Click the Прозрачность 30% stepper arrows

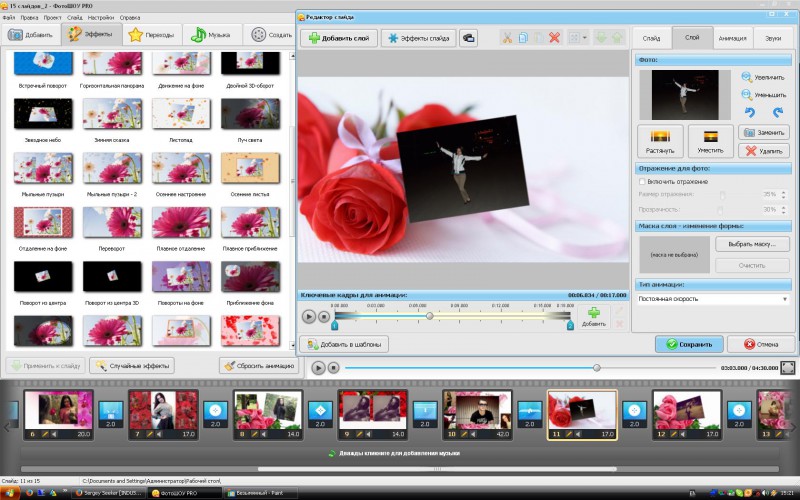pos(784,210)
